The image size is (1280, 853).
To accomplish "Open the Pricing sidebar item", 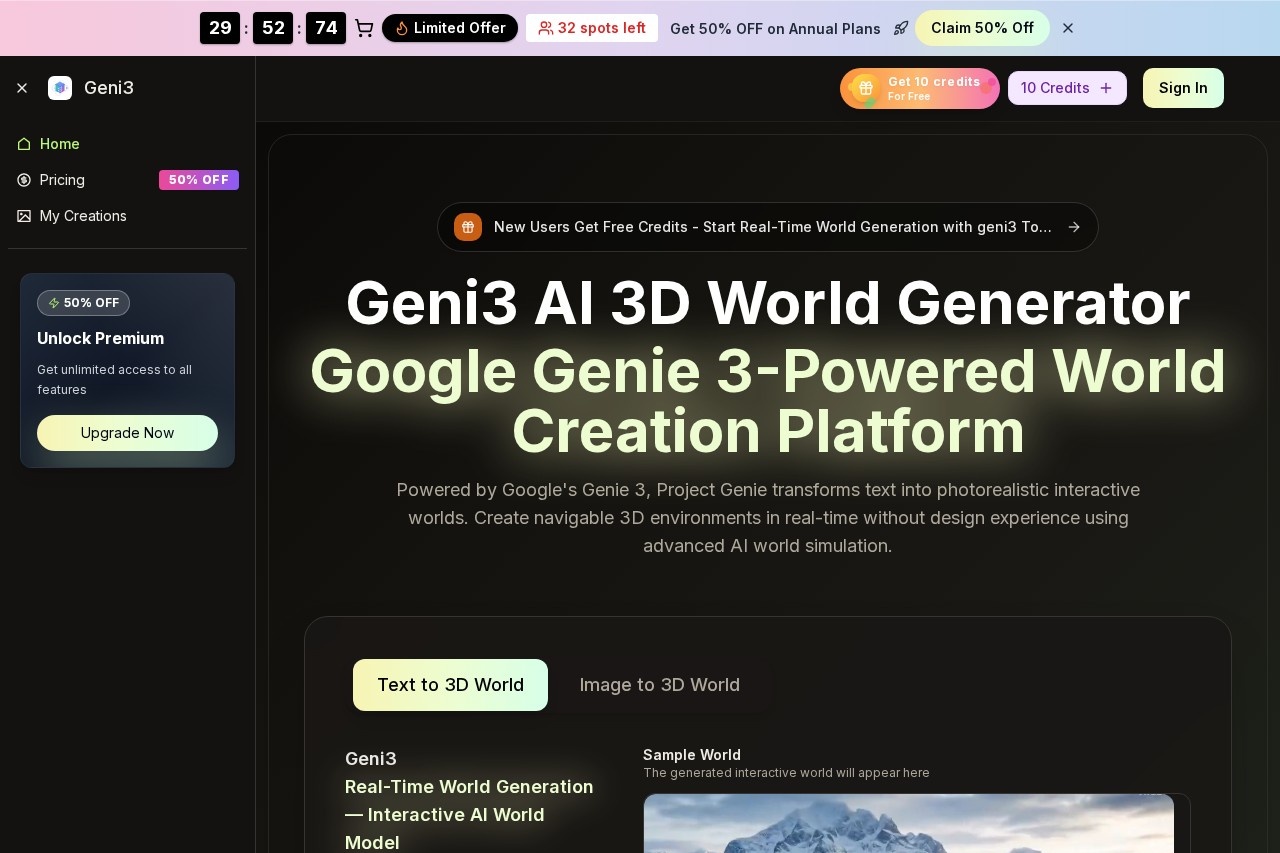I will tap(127, 180).
